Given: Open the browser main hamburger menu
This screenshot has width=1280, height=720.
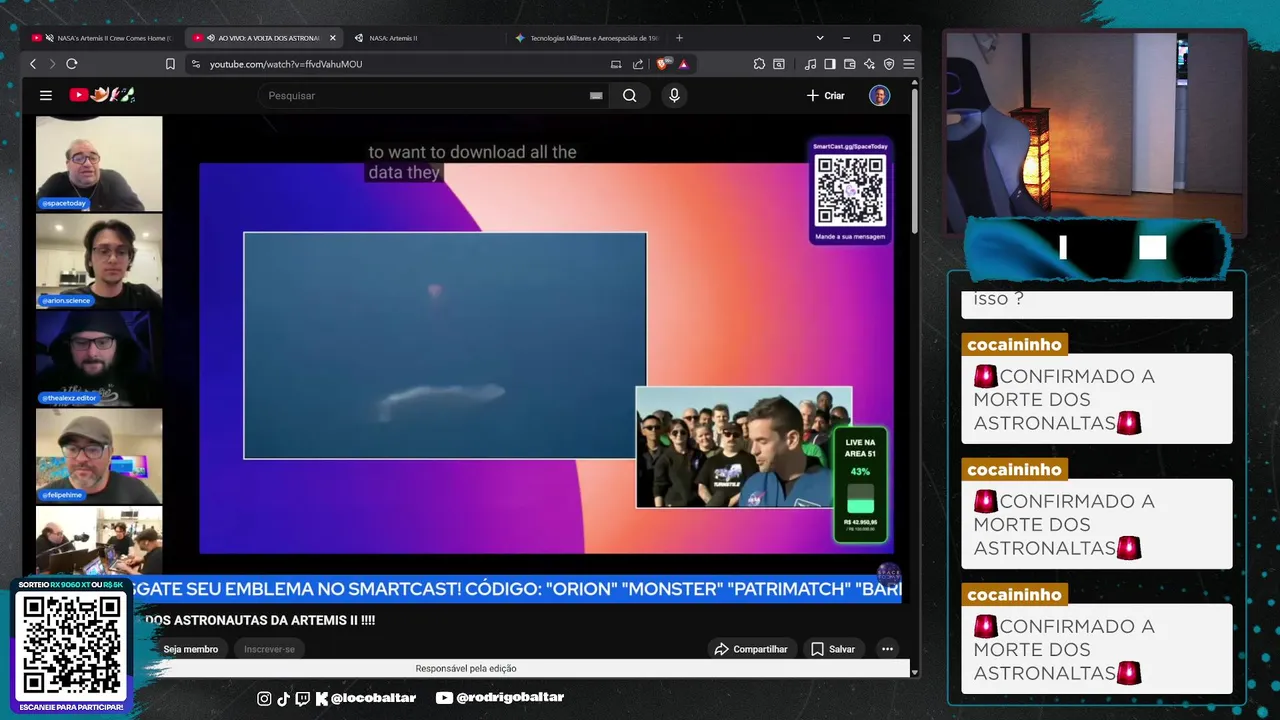Looking at the screenshot, I should (908, 64).
